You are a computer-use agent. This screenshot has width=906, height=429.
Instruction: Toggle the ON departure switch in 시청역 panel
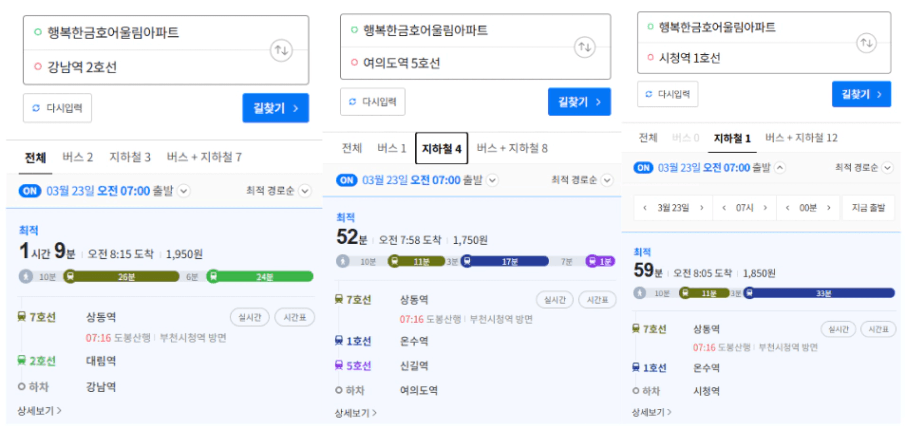coord(644,168)
